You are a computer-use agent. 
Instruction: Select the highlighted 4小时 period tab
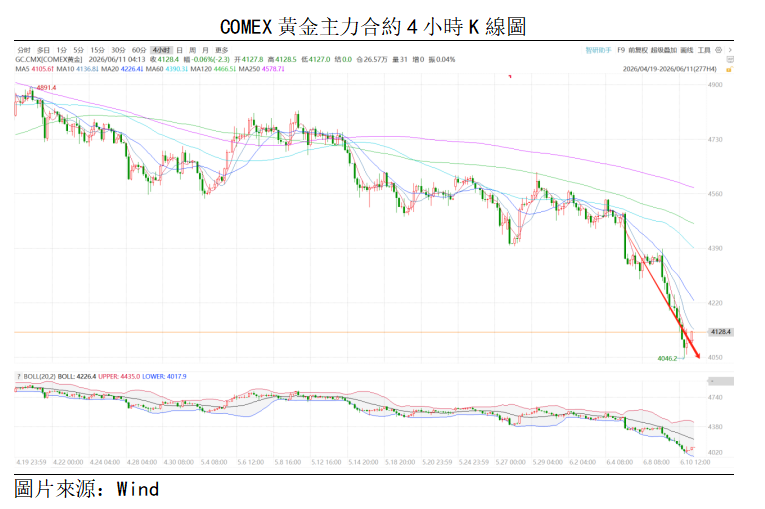pos(161,50)
